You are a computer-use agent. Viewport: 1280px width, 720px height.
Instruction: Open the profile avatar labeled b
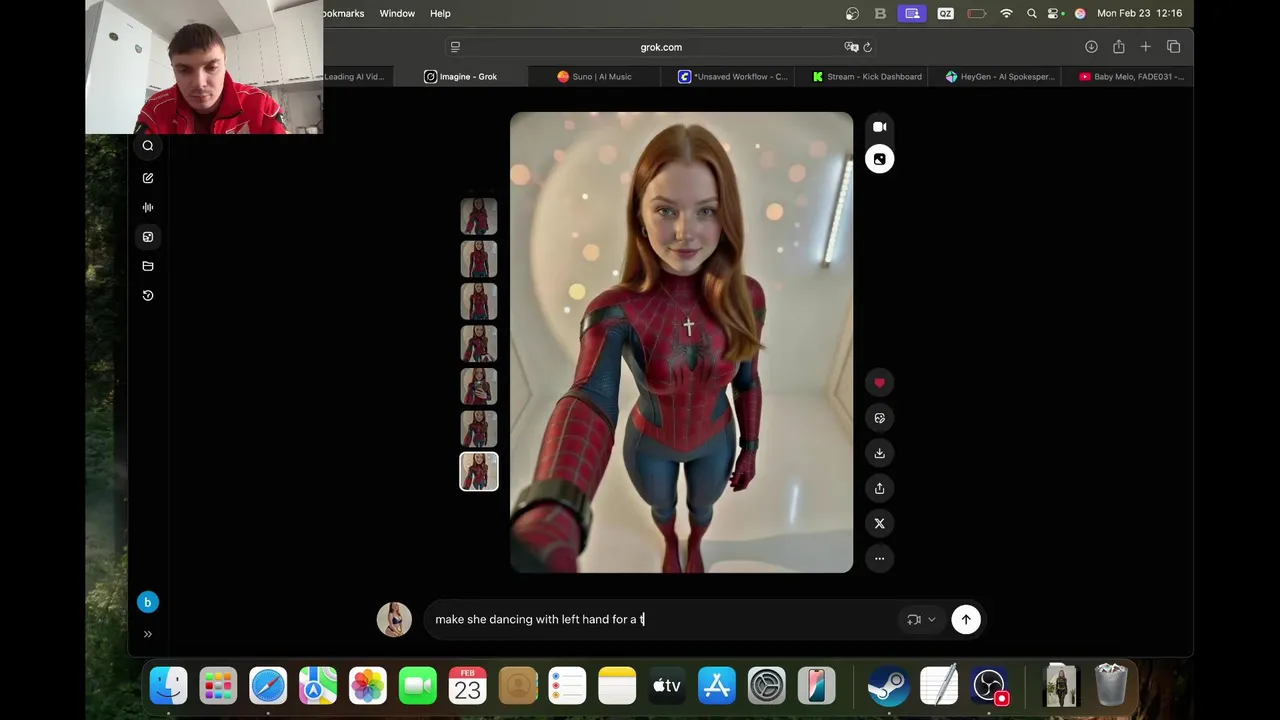click(x=147, y=602)
